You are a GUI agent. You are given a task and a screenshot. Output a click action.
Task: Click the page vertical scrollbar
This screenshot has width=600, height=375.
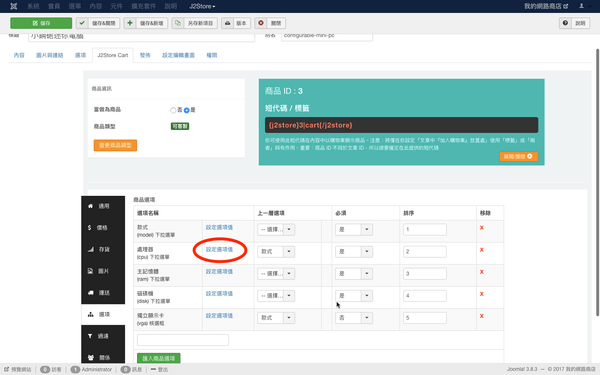[597, 183]
